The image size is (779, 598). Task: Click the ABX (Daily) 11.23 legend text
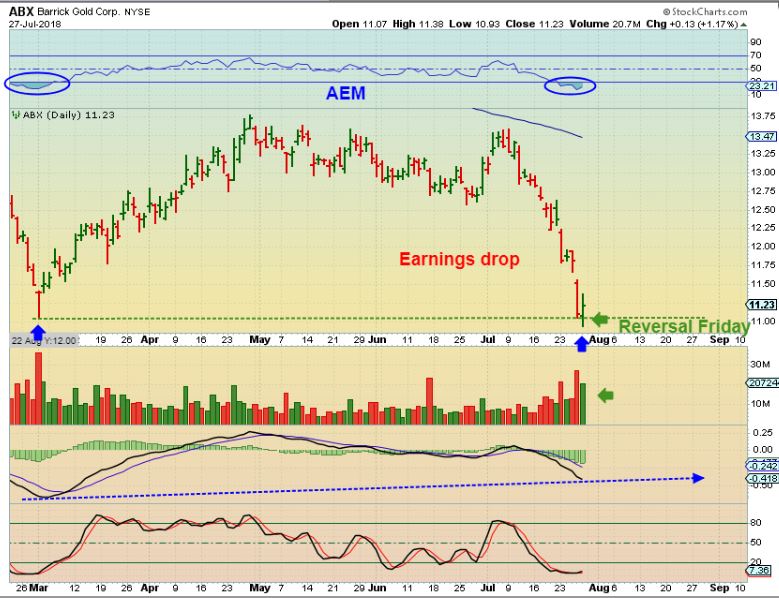[x=69, y=115]
